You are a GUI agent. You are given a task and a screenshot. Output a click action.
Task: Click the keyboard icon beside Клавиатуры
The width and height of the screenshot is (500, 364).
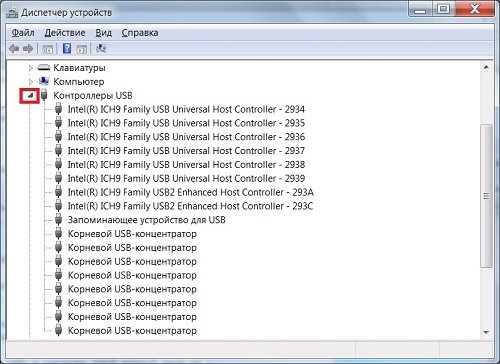(44, 68)
